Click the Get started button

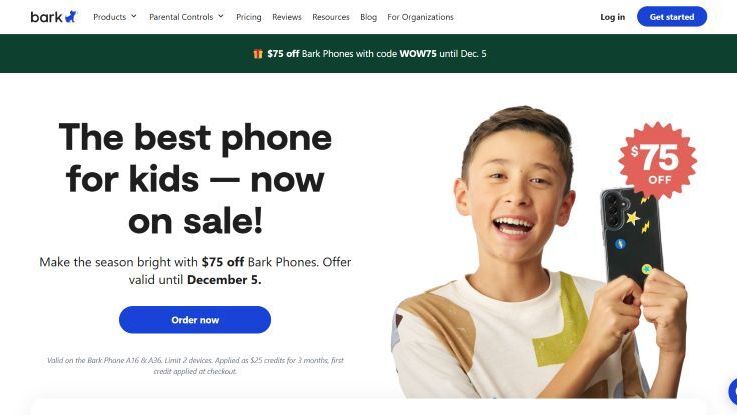[x=672, y=16]
